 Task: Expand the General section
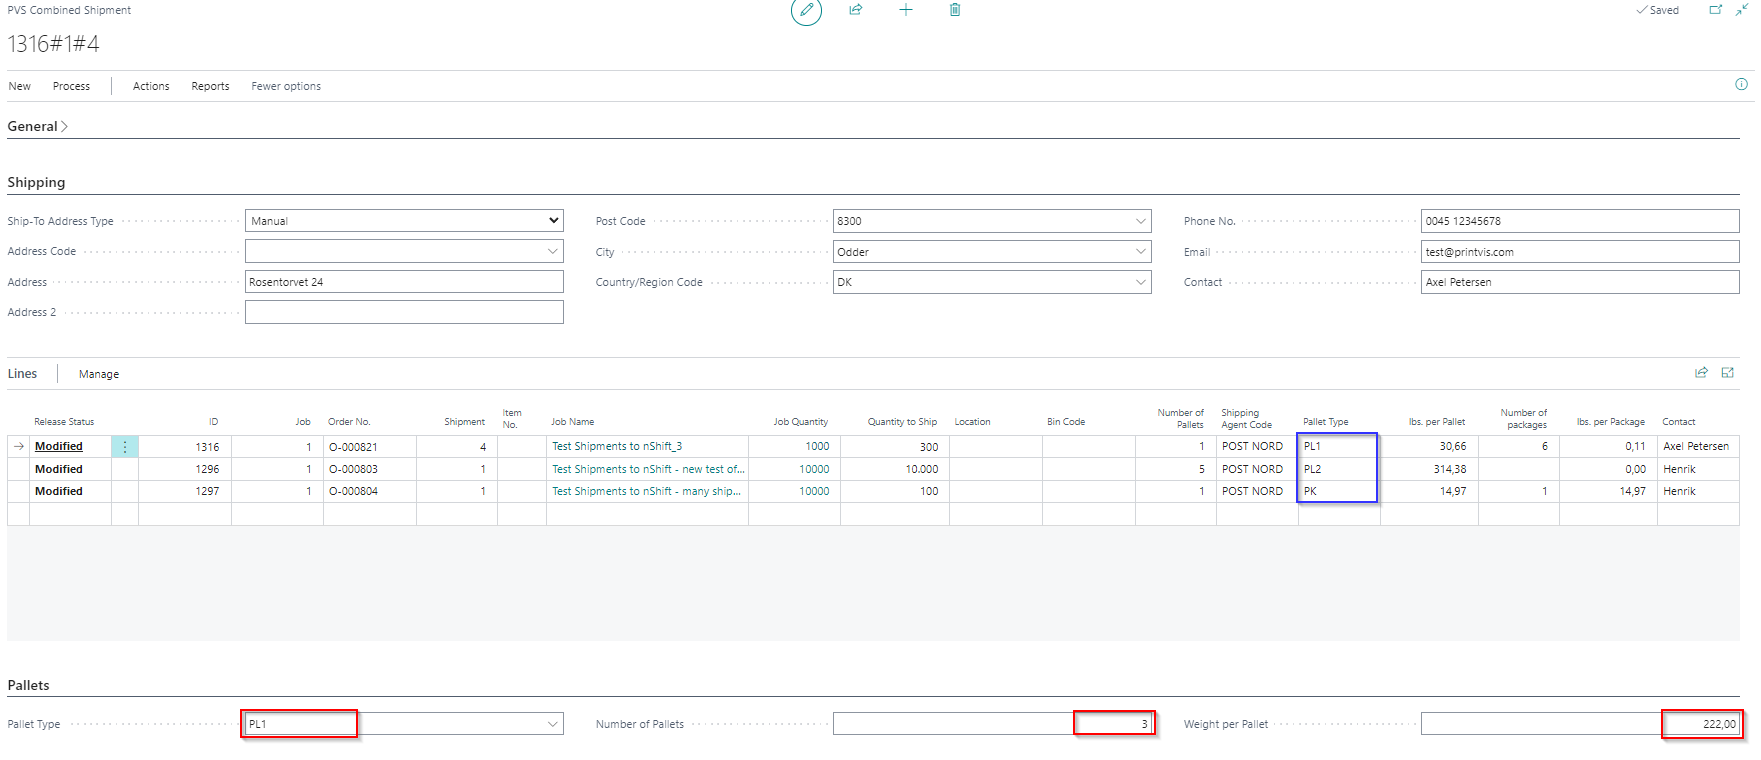37,126
